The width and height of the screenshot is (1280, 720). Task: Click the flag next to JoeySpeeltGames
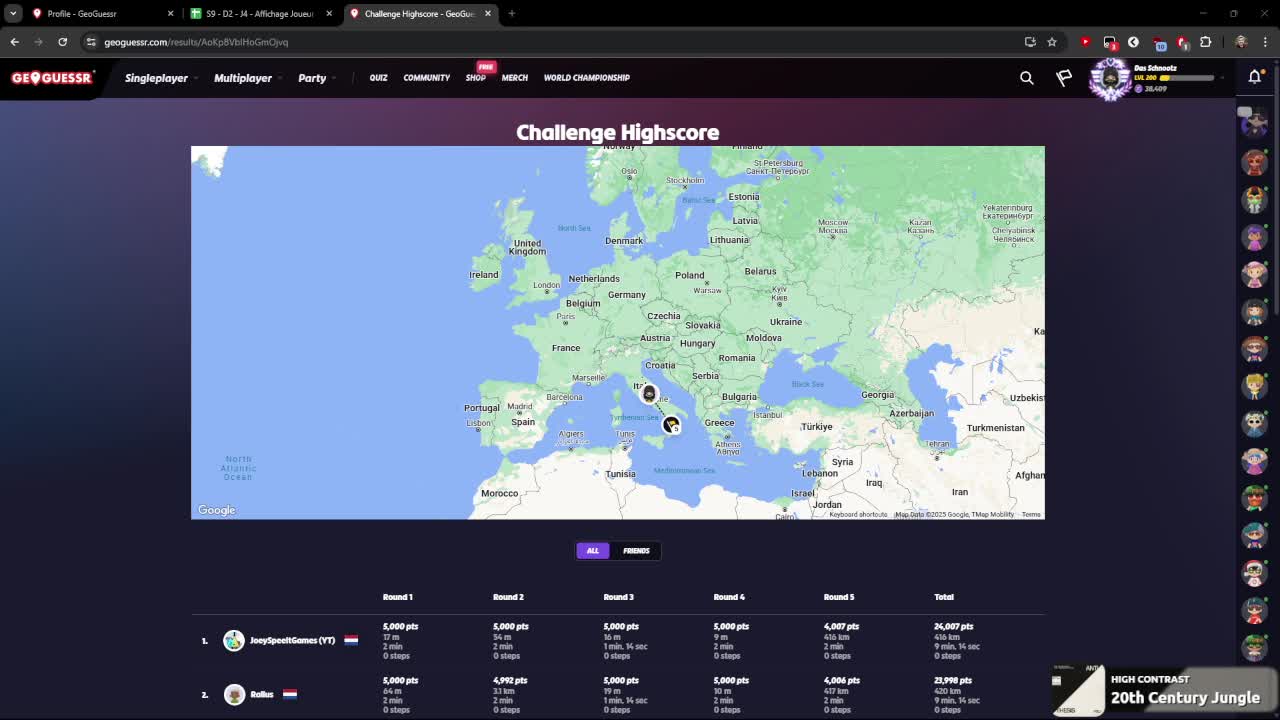[351, 640]
